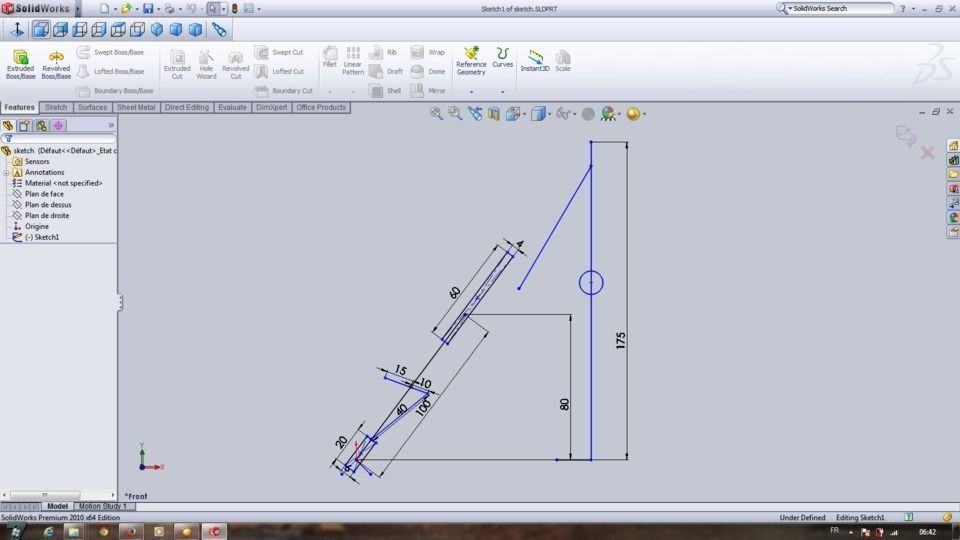Click the Normal To view icon

click(x=17, y=29)
